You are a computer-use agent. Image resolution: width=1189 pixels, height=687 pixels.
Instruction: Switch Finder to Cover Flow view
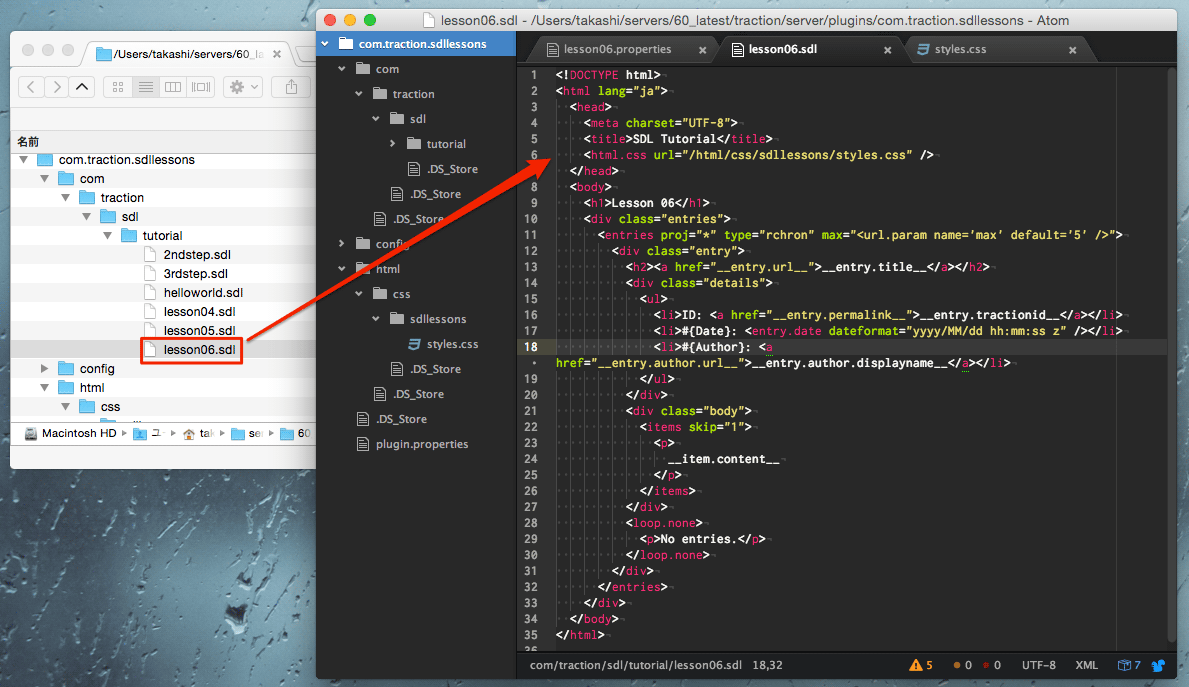[x=201, y=87]
